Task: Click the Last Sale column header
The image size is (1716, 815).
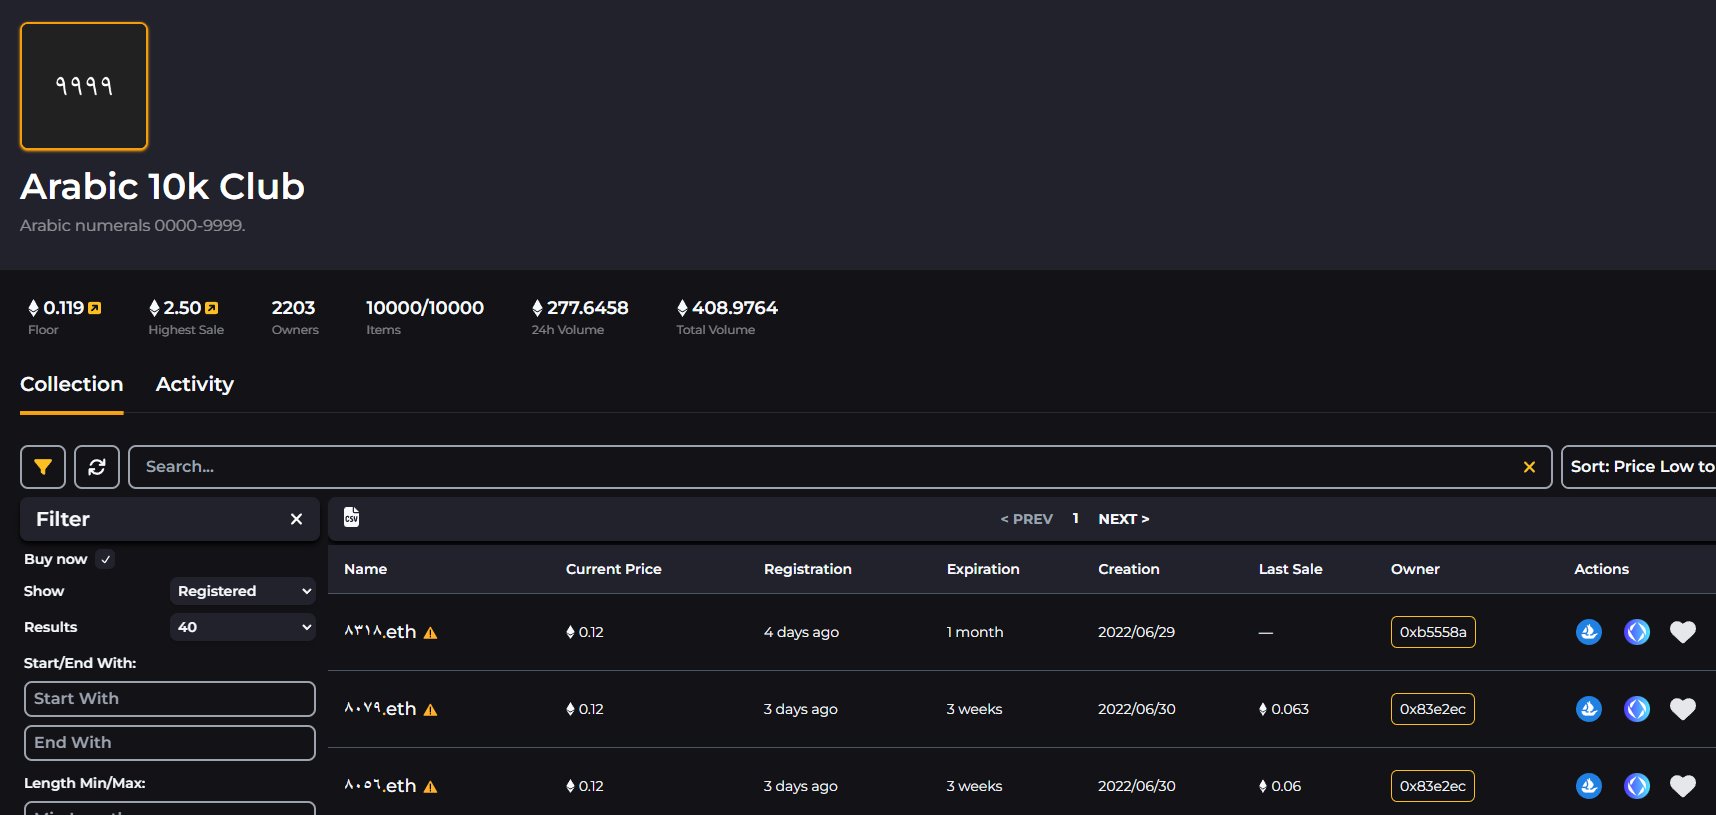Action: point(1291,569)
